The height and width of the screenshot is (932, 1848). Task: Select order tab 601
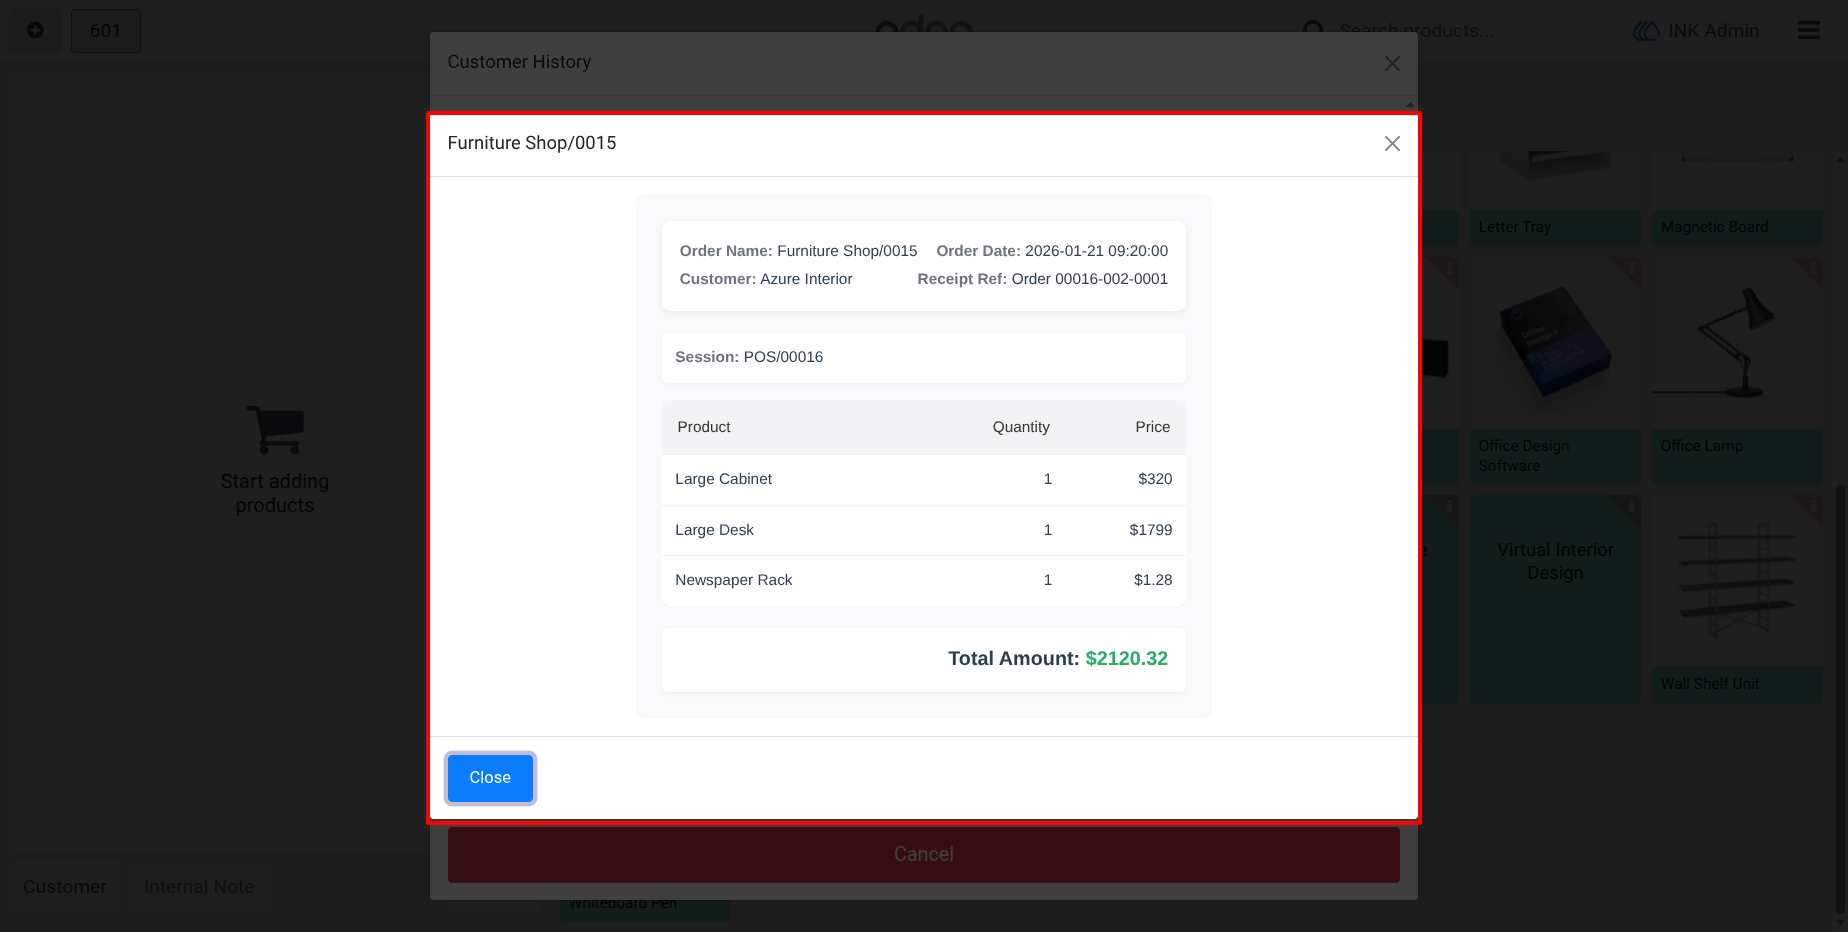[x=105, y=31]
